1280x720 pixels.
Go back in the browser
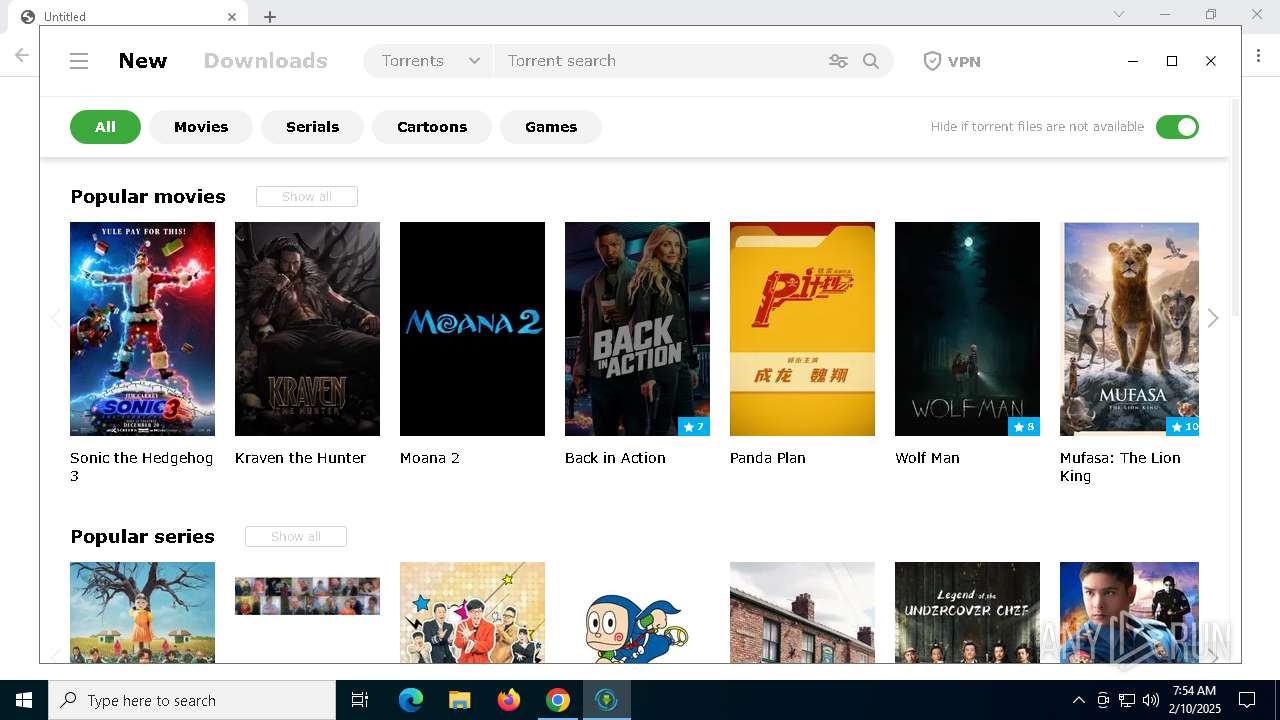click(21, 56)
